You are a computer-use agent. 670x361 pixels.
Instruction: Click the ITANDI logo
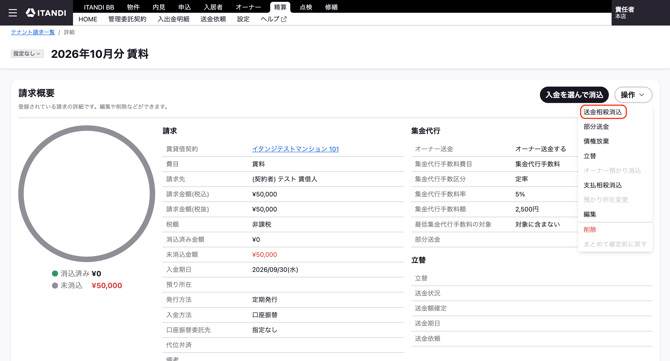46,13
